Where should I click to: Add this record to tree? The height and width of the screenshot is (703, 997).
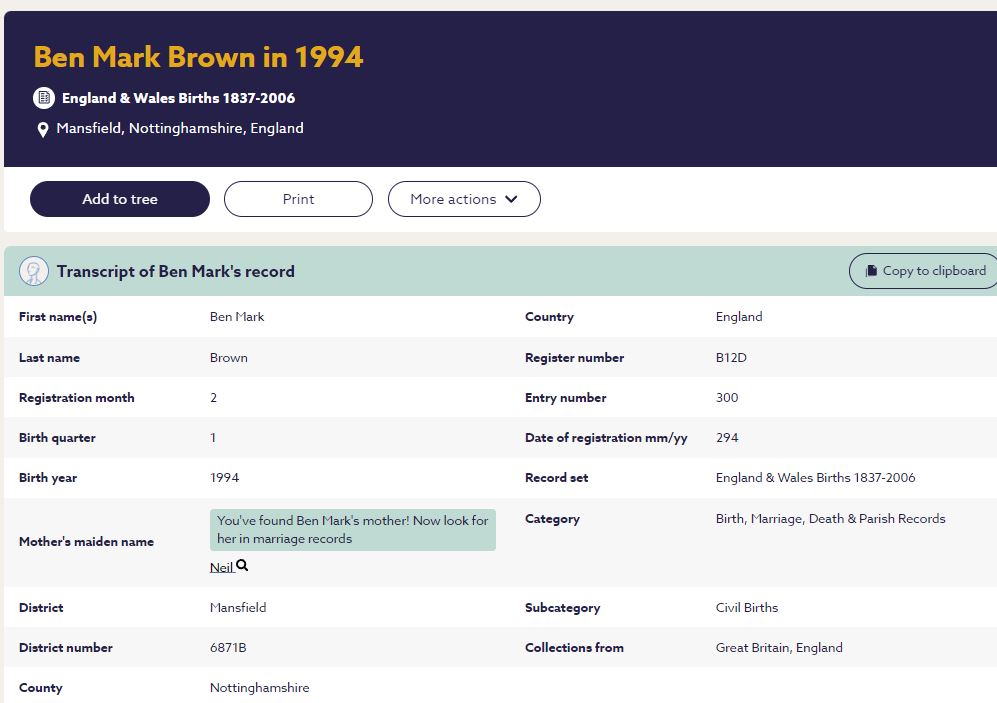tap(120, 199)
